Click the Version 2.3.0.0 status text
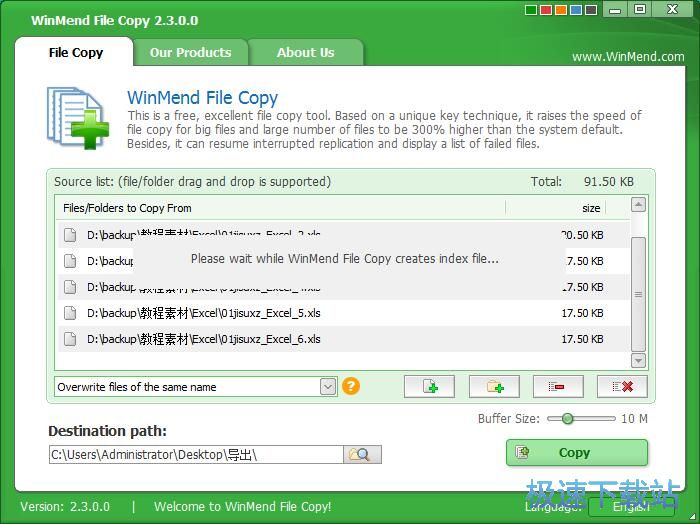This screenshot has width=700, height=524. tap(65, 507)
